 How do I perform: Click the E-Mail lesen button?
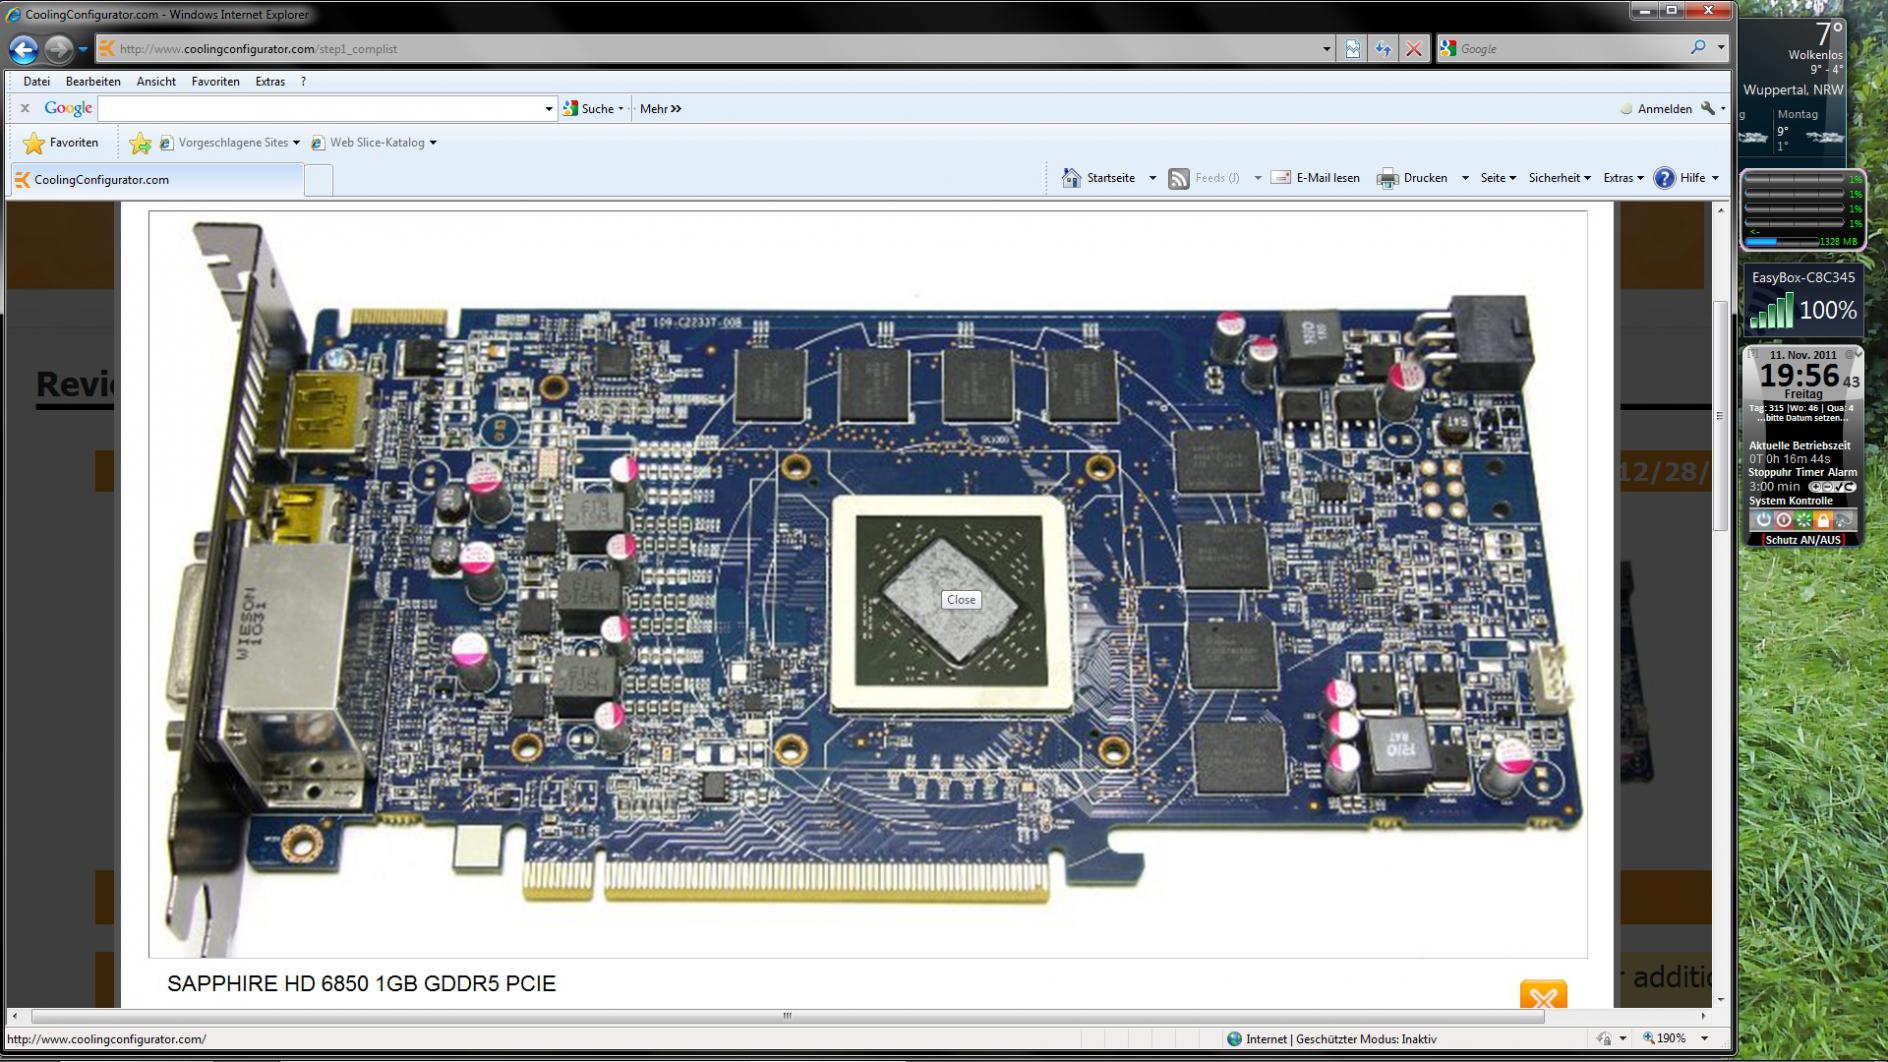click(1315, 178)
